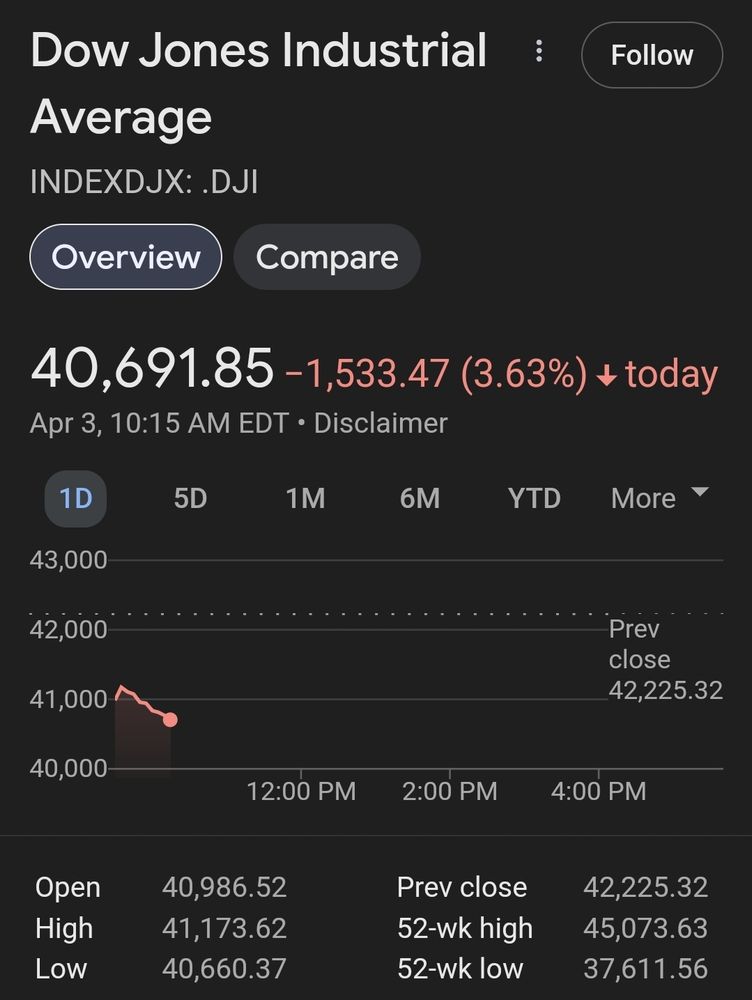Click the 12:00 PM chart axis label
The image size is (752, 1000).
[x=301, y=791]
